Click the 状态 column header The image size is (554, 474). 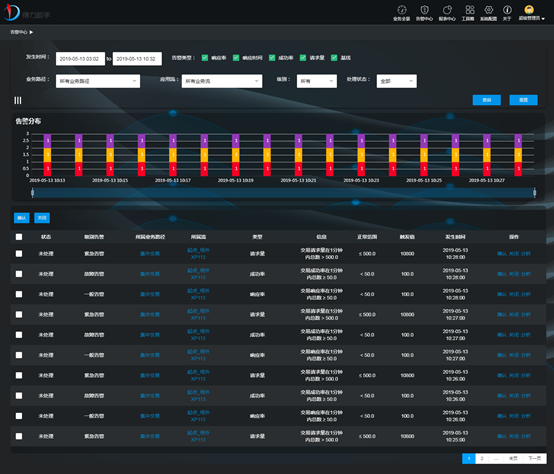coord(46,237)
